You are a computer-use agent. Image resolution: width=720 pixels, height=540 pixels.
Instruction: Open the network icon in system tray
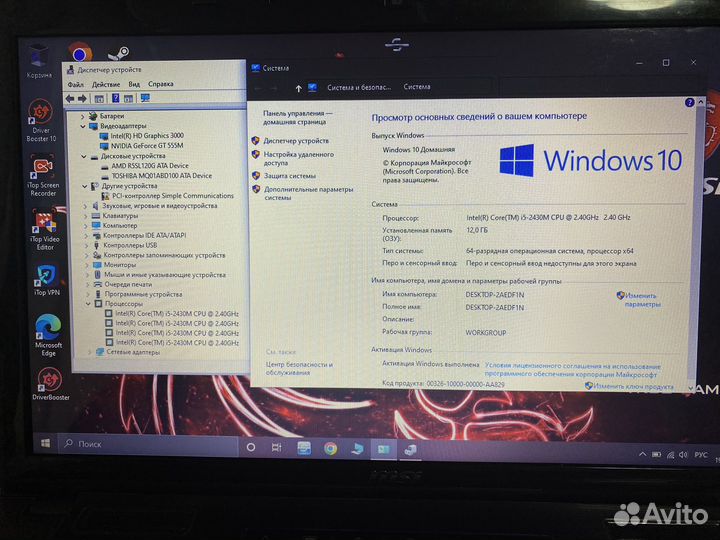pos(670,455)
